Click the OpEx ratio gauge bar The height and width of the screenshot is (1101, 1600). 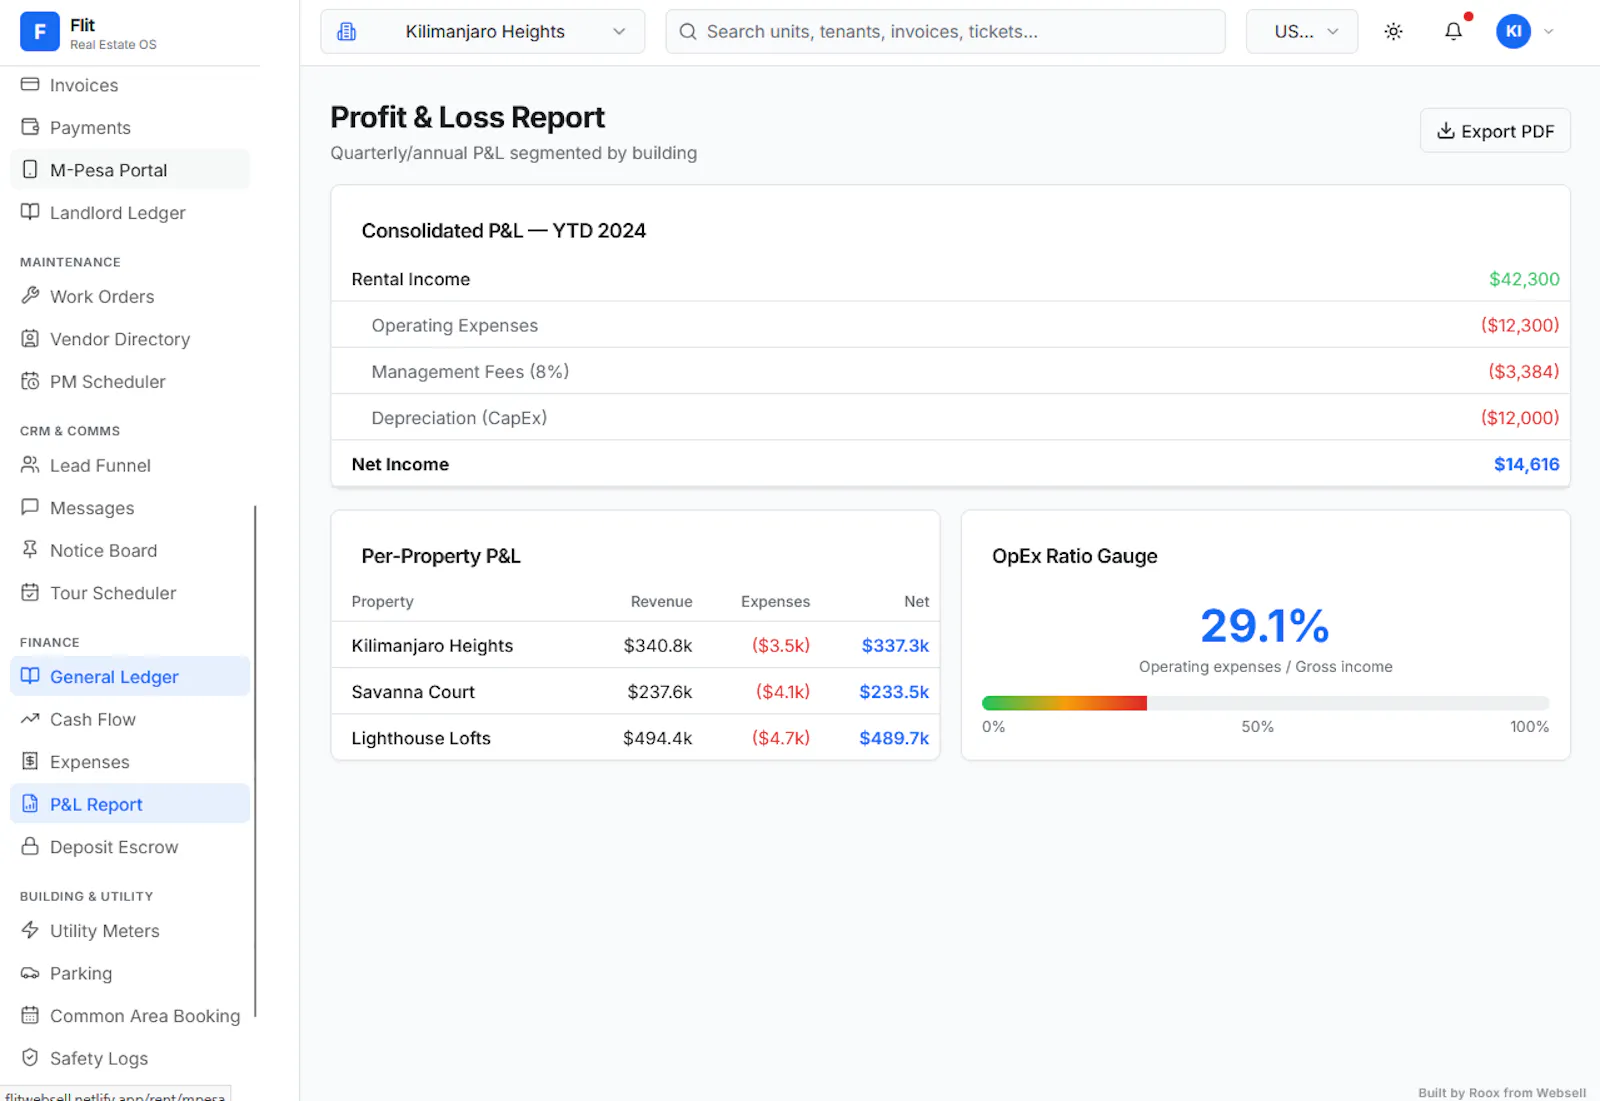tap(1265, 703)
